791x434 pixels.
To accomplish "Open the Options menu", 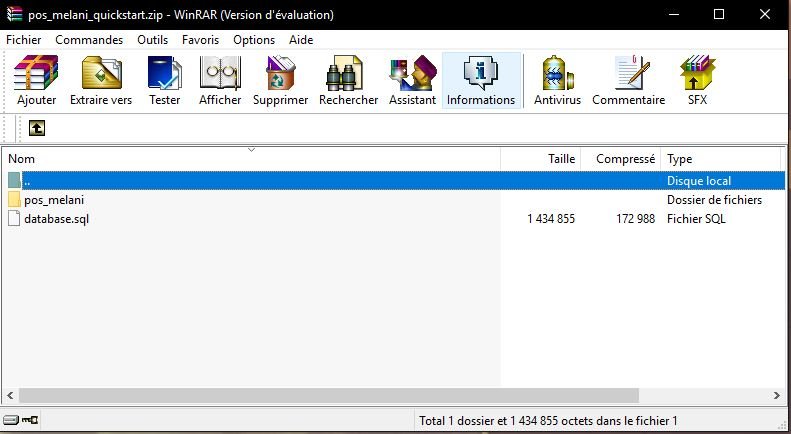I will pos(254,40).
